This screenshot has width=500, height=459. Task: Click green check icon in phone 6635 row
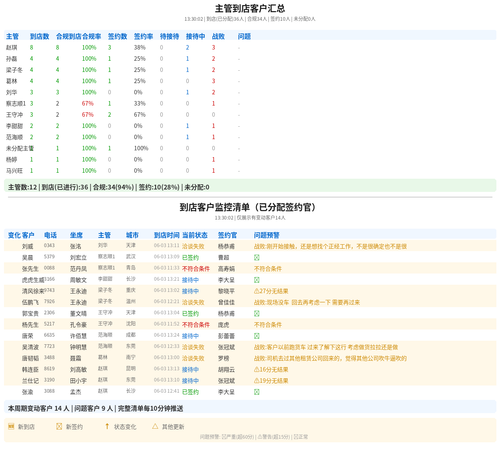coord(256,336)
